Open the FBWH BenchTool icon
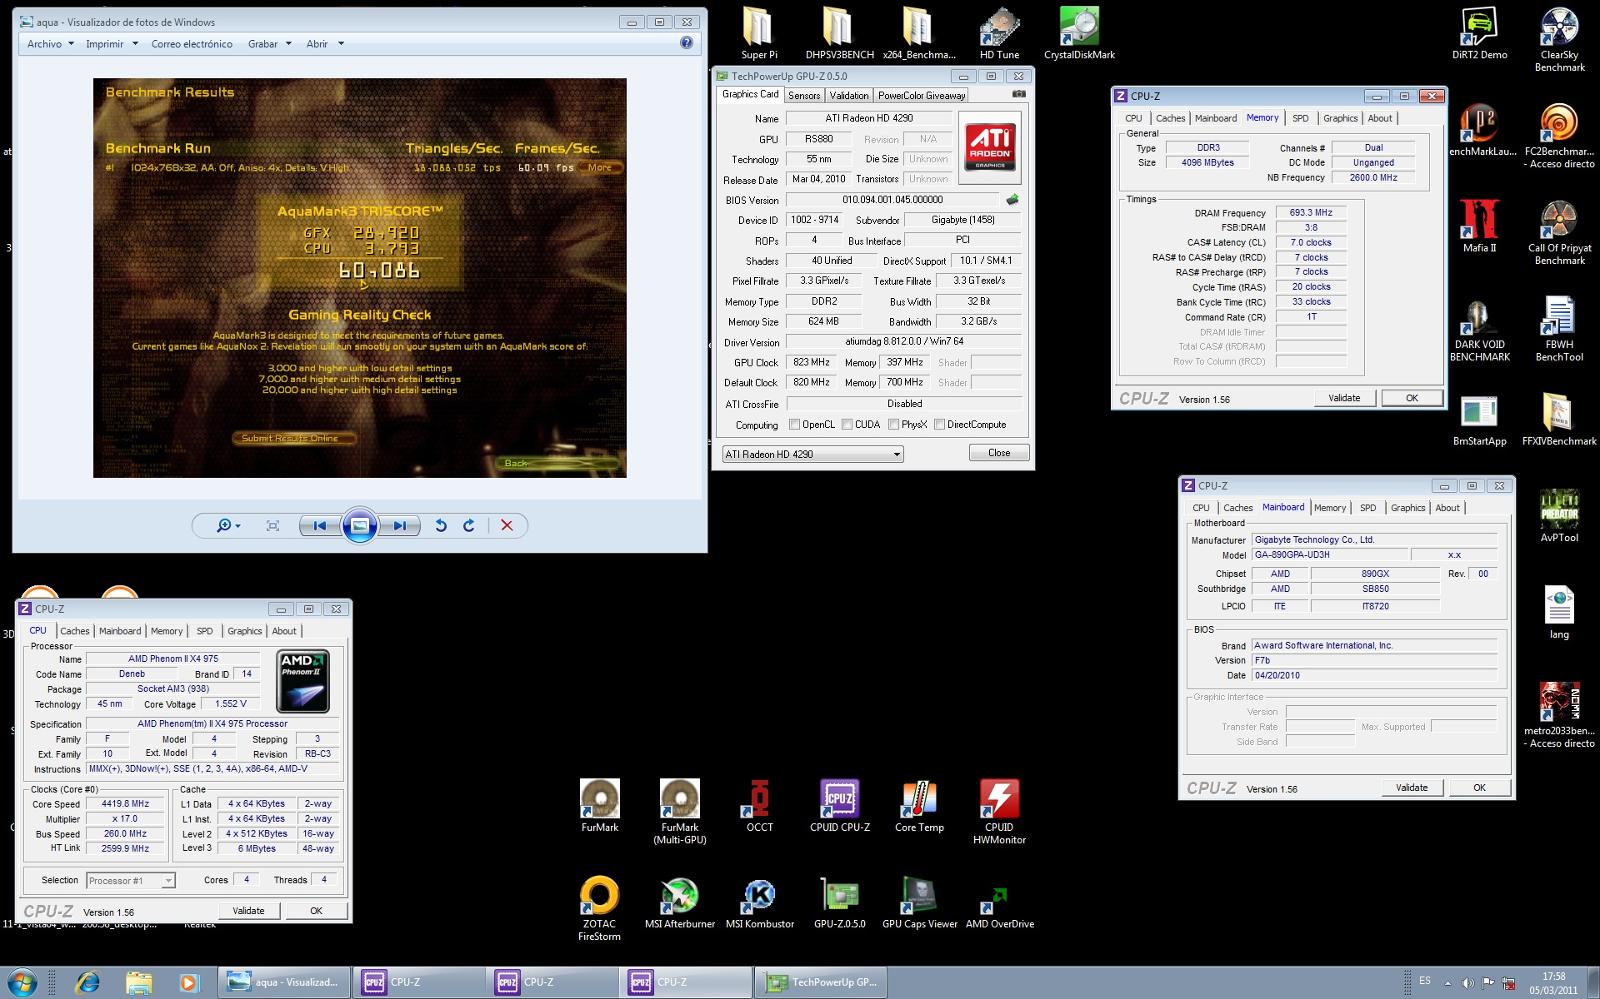 1559,318
